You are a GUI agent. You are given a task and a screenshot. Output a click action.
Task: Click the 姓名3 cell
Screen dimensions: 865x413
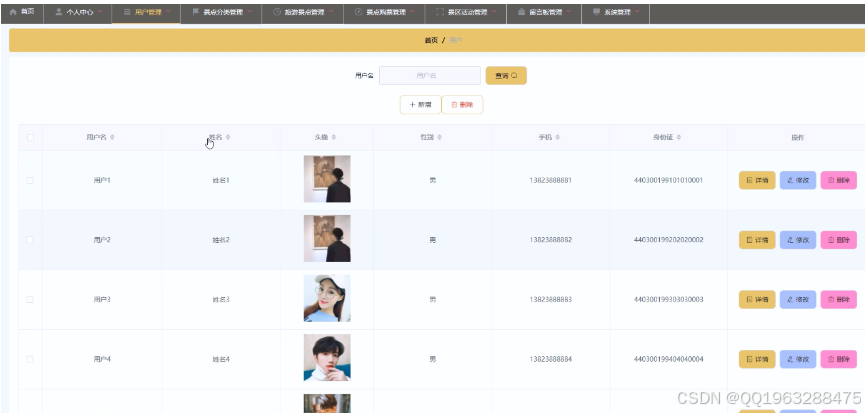point(221,299)
